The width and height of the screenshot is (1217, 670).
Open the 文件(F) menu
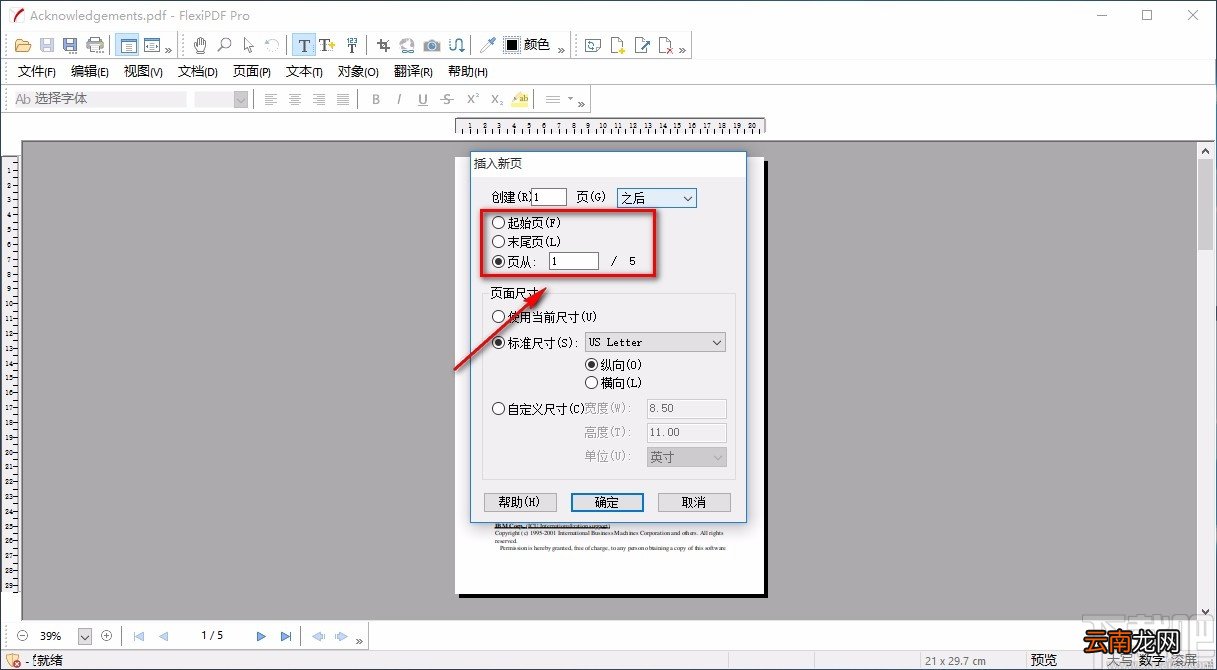pyautogui.click(x=37, y=72)
